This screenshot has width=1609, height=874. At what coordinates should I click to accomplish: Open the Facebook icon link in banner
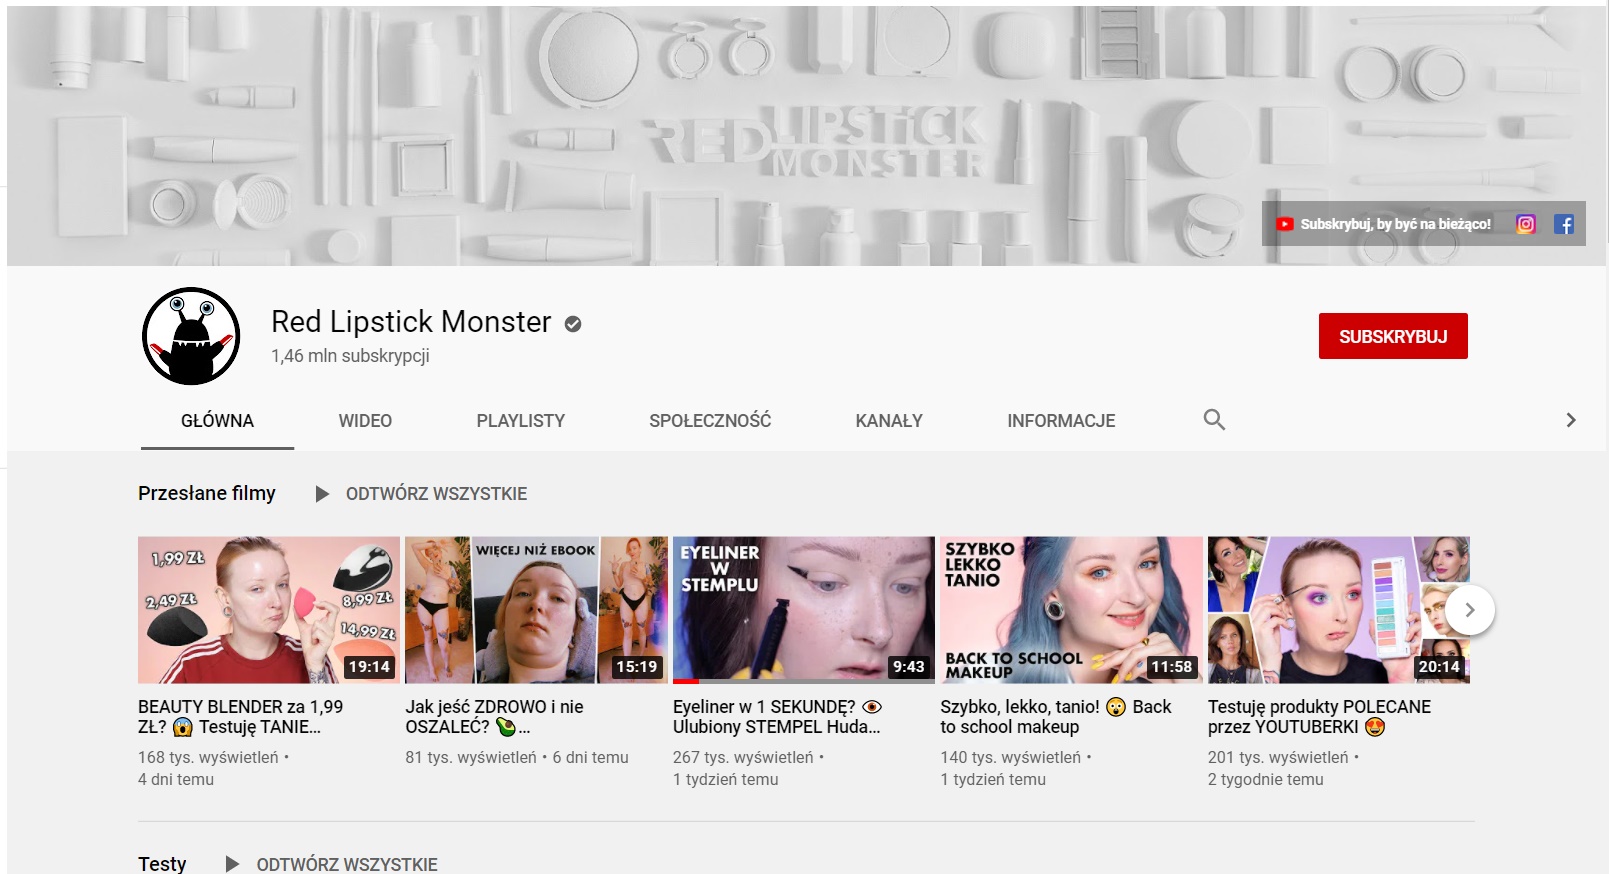[1564, 224]
